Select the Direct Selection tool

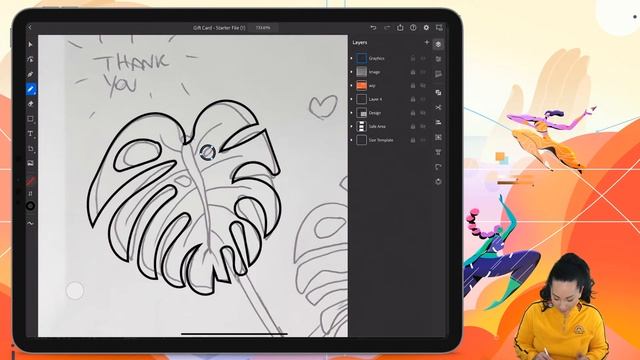30,59
